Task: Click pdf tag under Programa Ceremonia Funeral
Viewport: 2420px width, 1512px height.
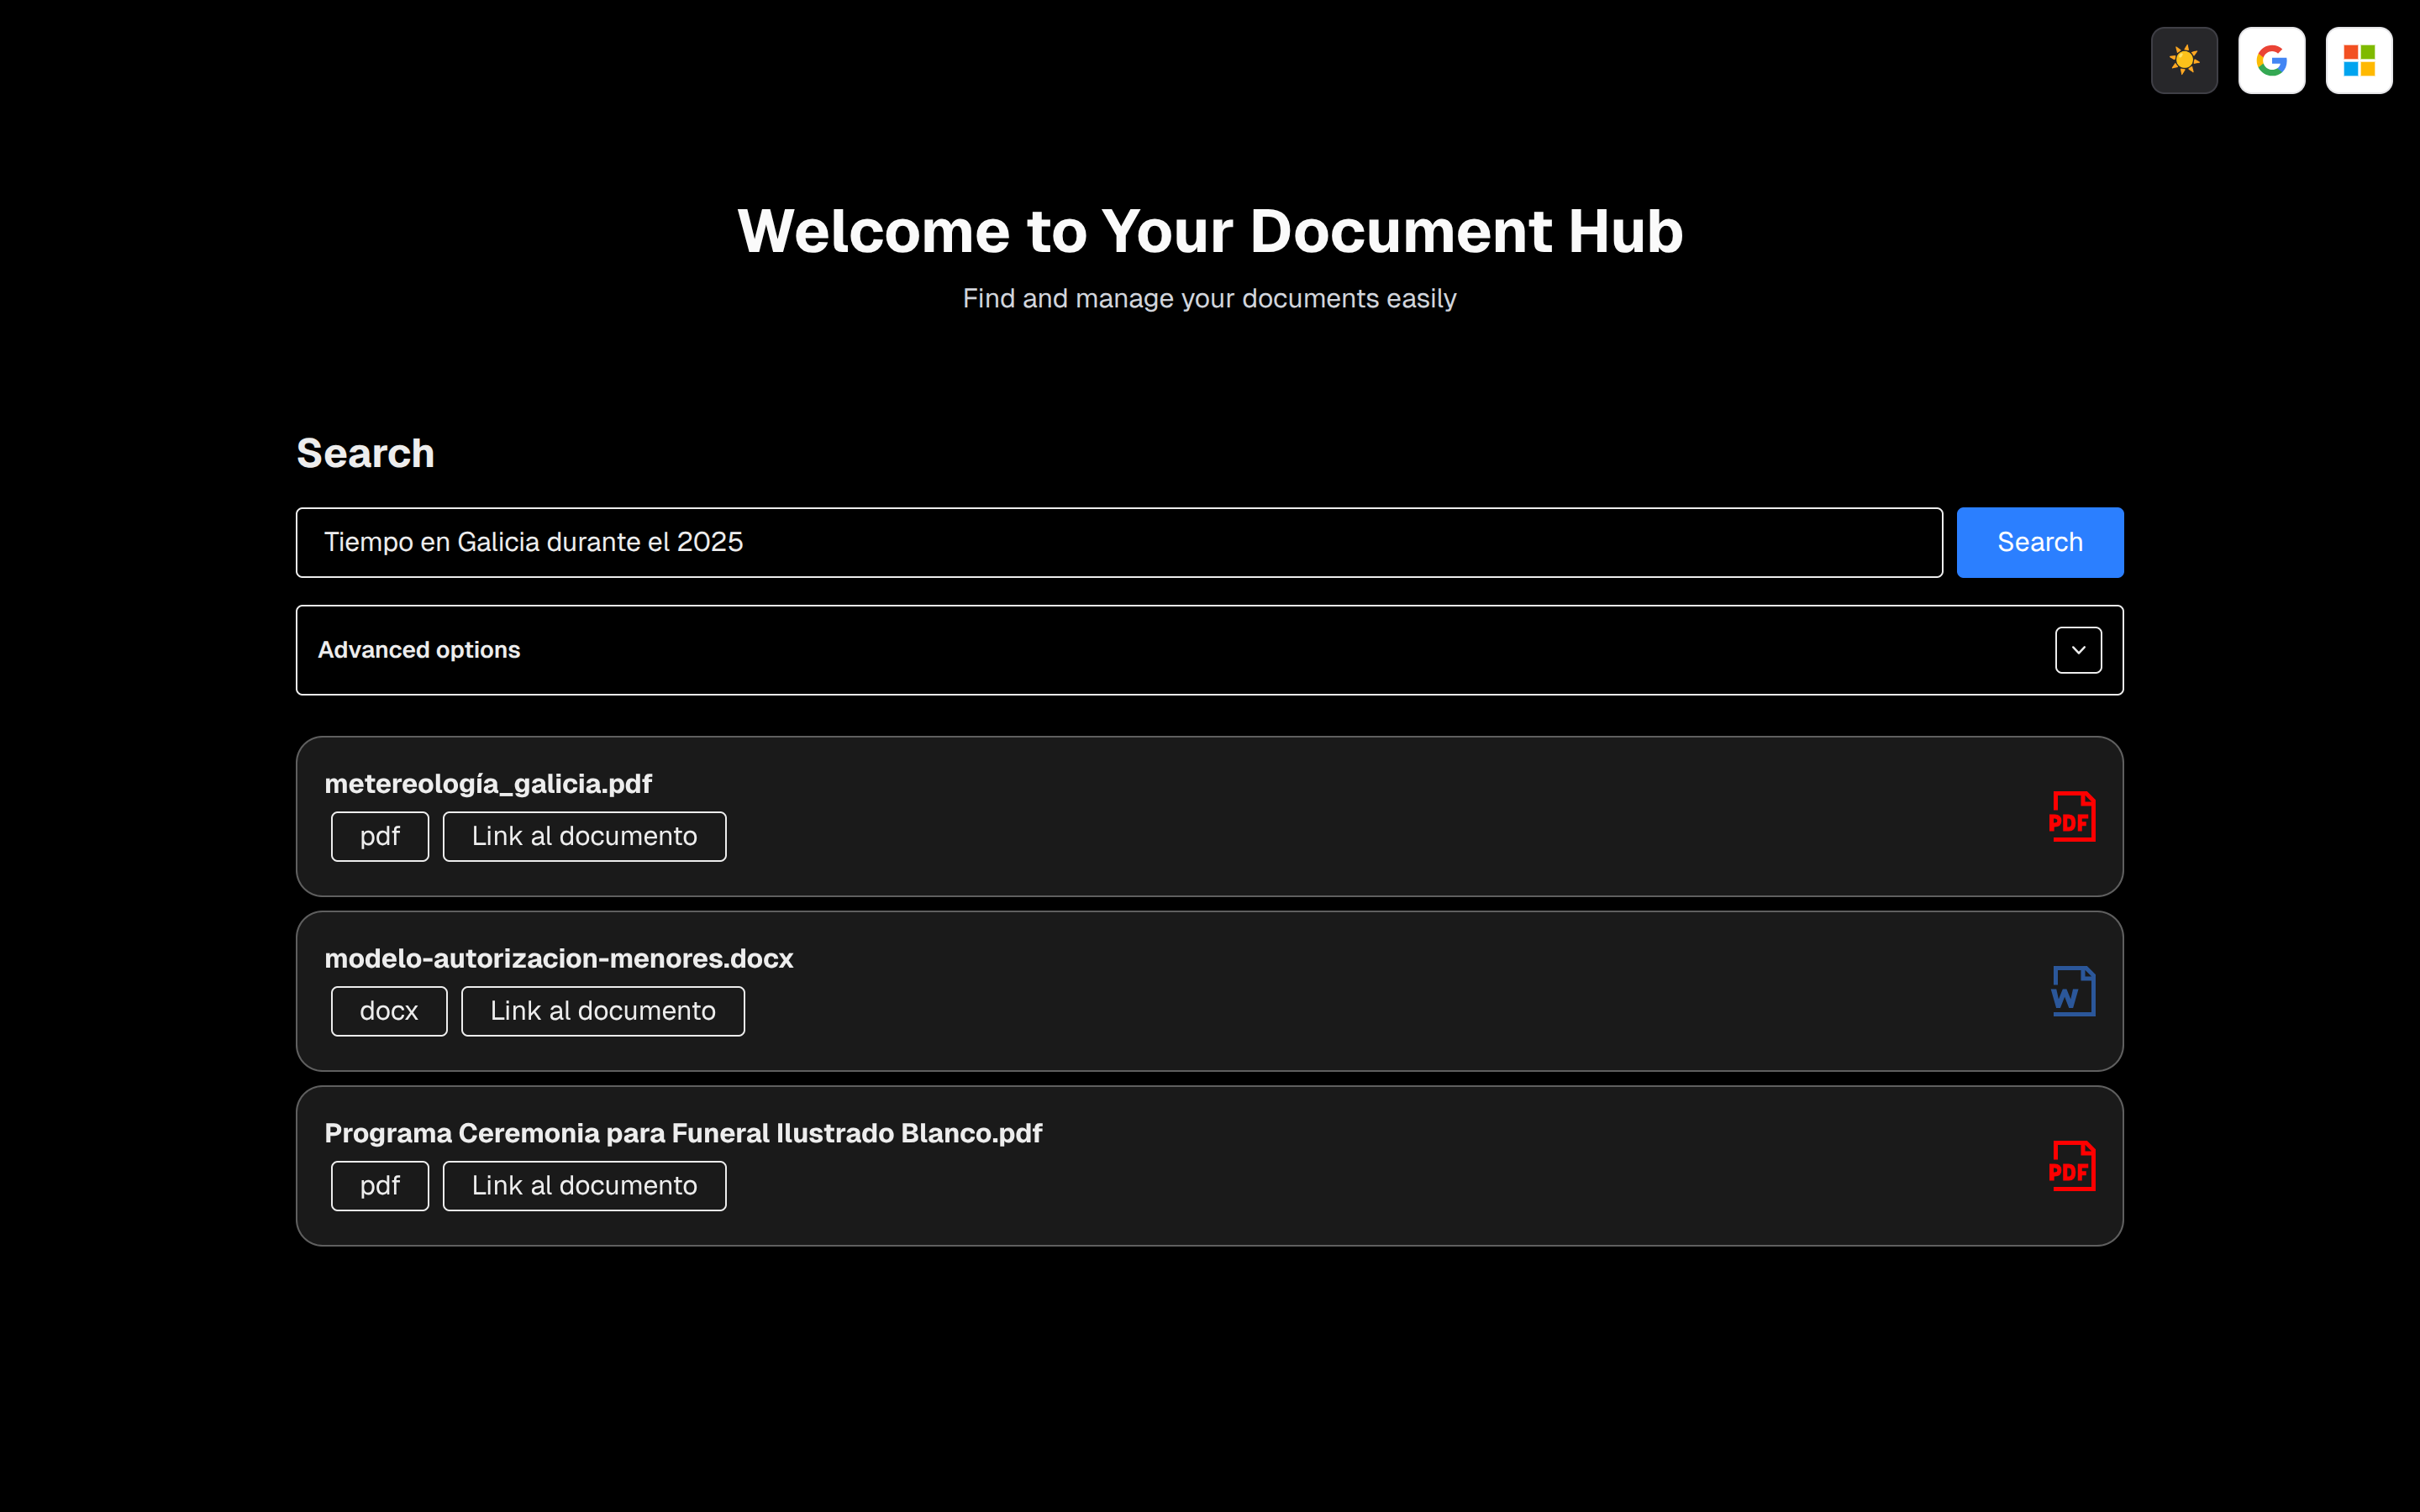Action: (x=380, y=1185)
